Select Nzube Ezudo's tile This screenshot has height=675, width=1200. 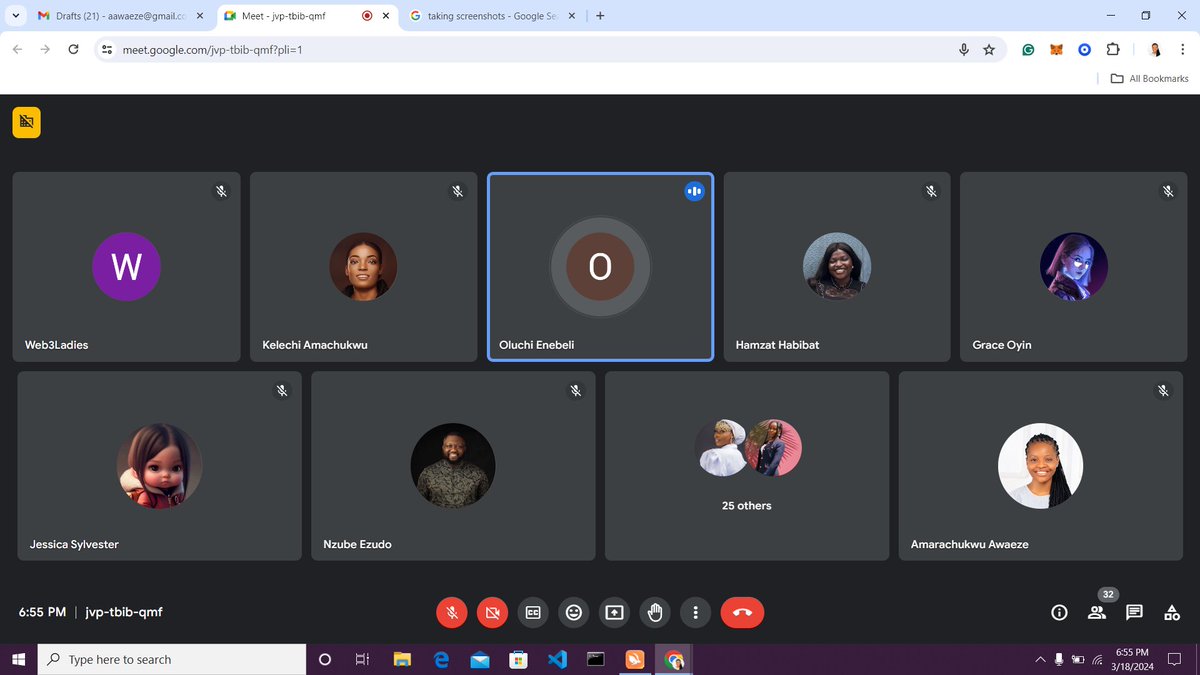[x=453, y=466]
